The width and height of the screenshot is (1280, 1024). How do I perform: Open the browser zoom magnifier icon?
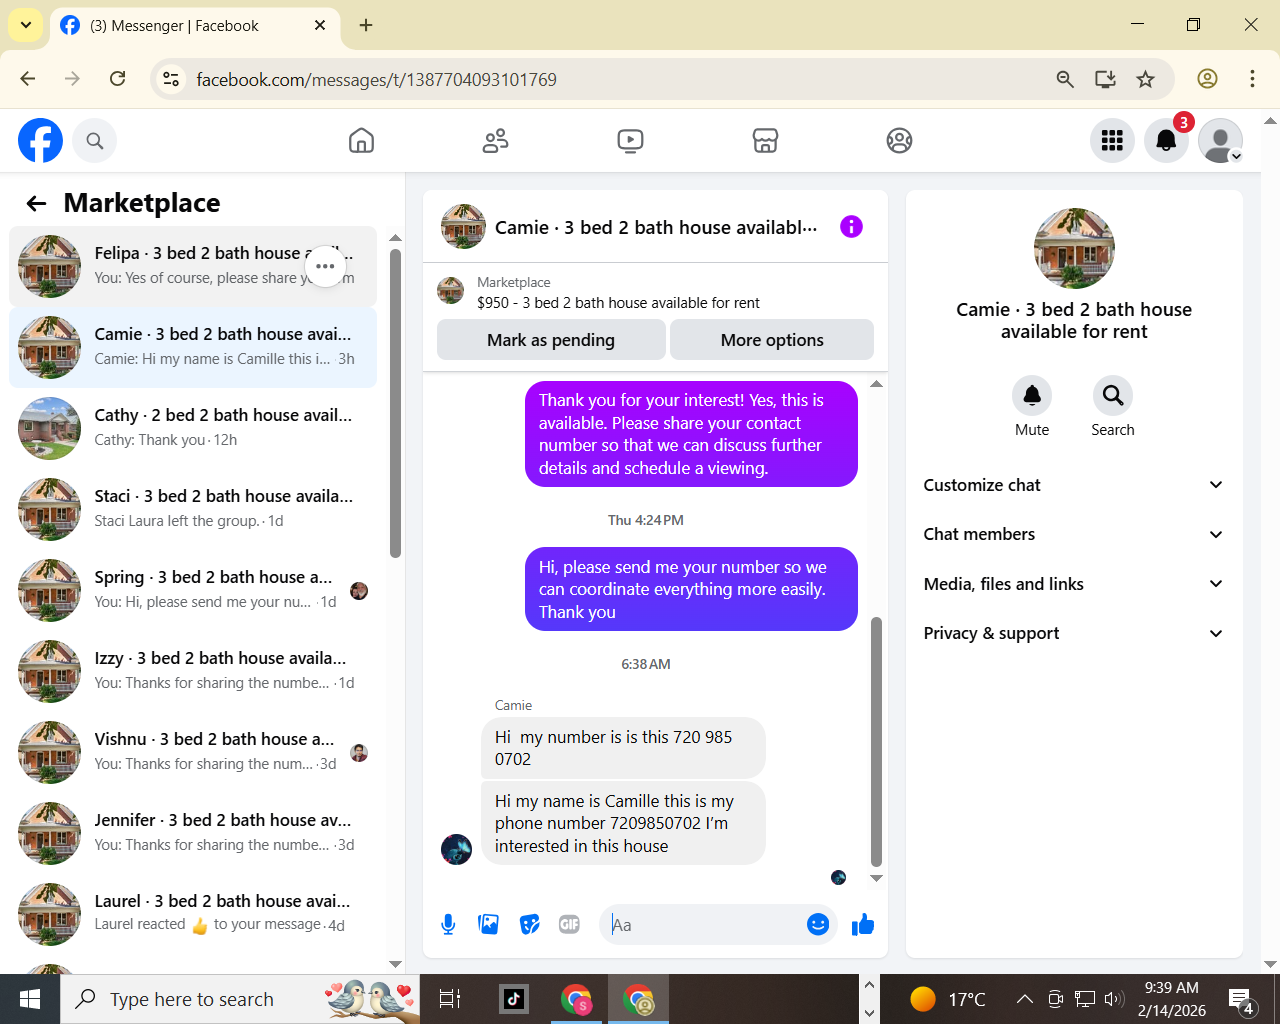1065,79
